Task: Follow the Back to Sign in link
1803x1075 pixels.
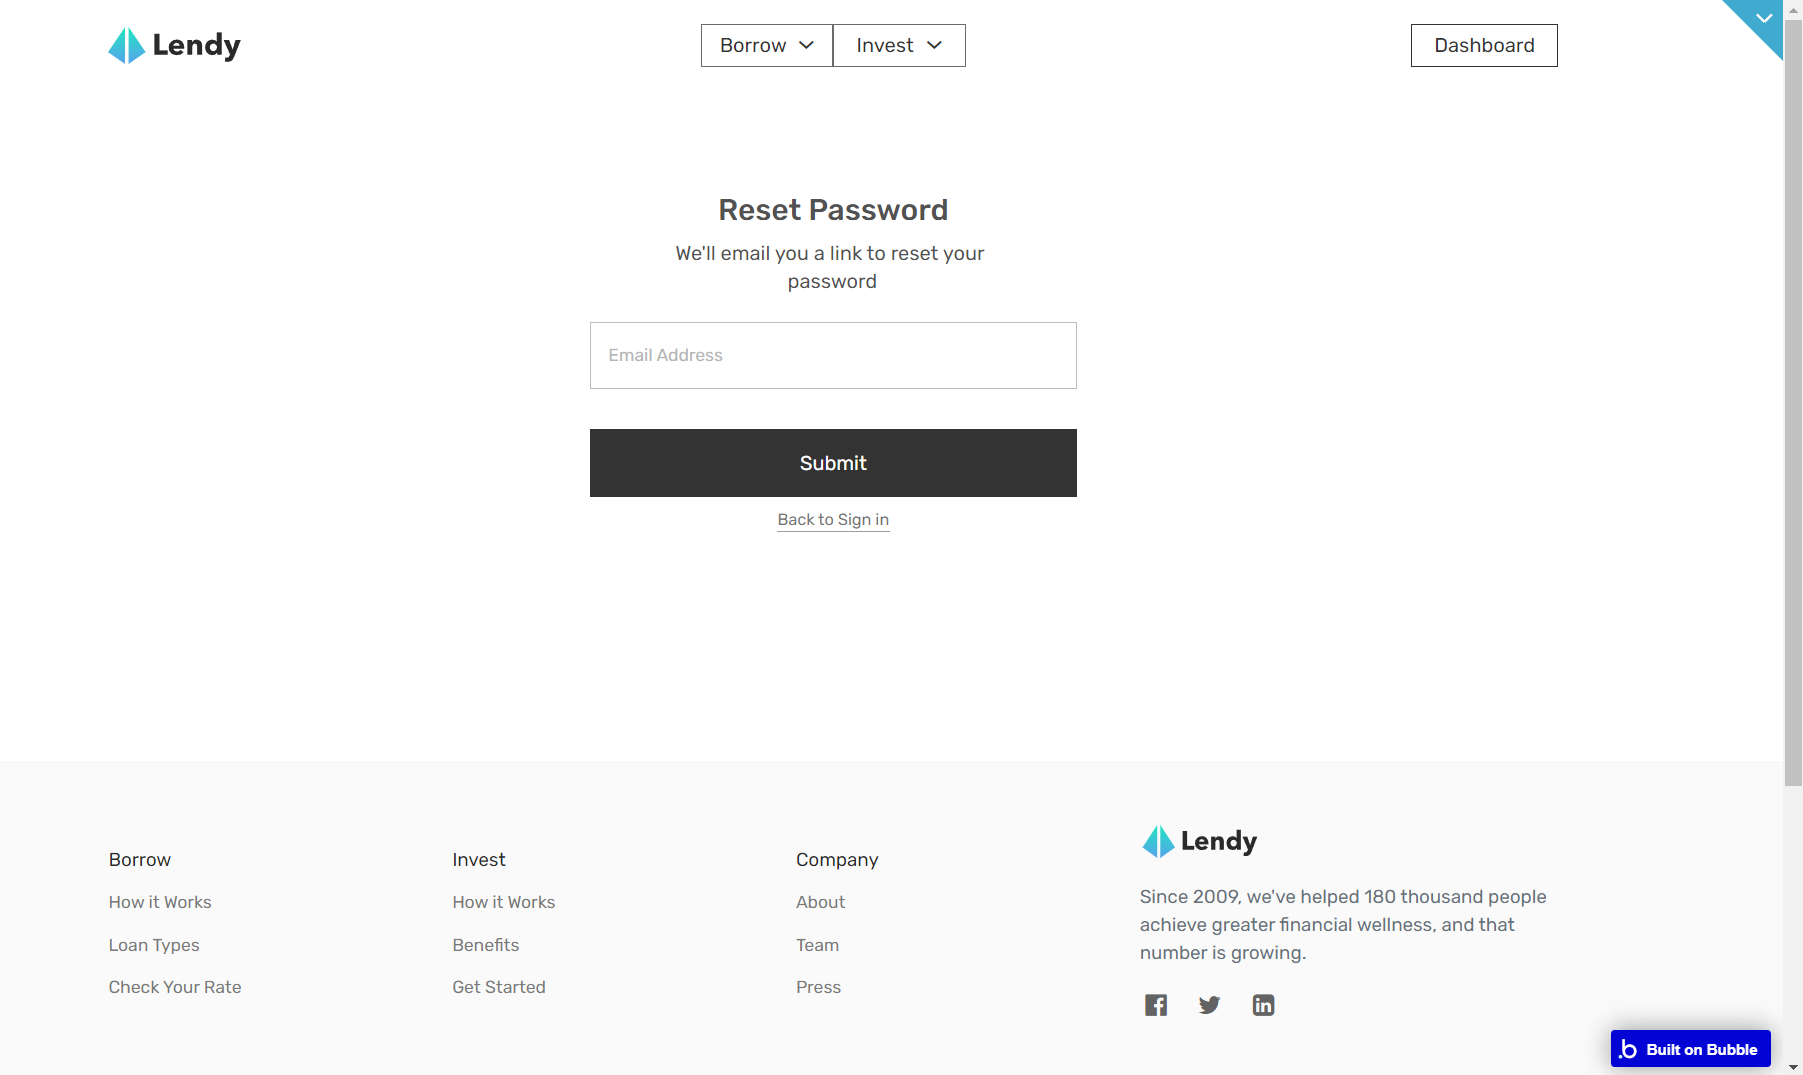Action: click(833, 520)
